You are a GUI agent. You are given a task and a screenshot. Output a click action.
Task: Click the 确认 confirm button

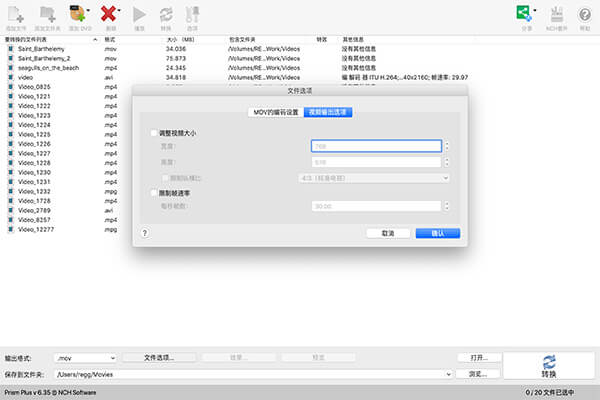[x=437, y=232]
